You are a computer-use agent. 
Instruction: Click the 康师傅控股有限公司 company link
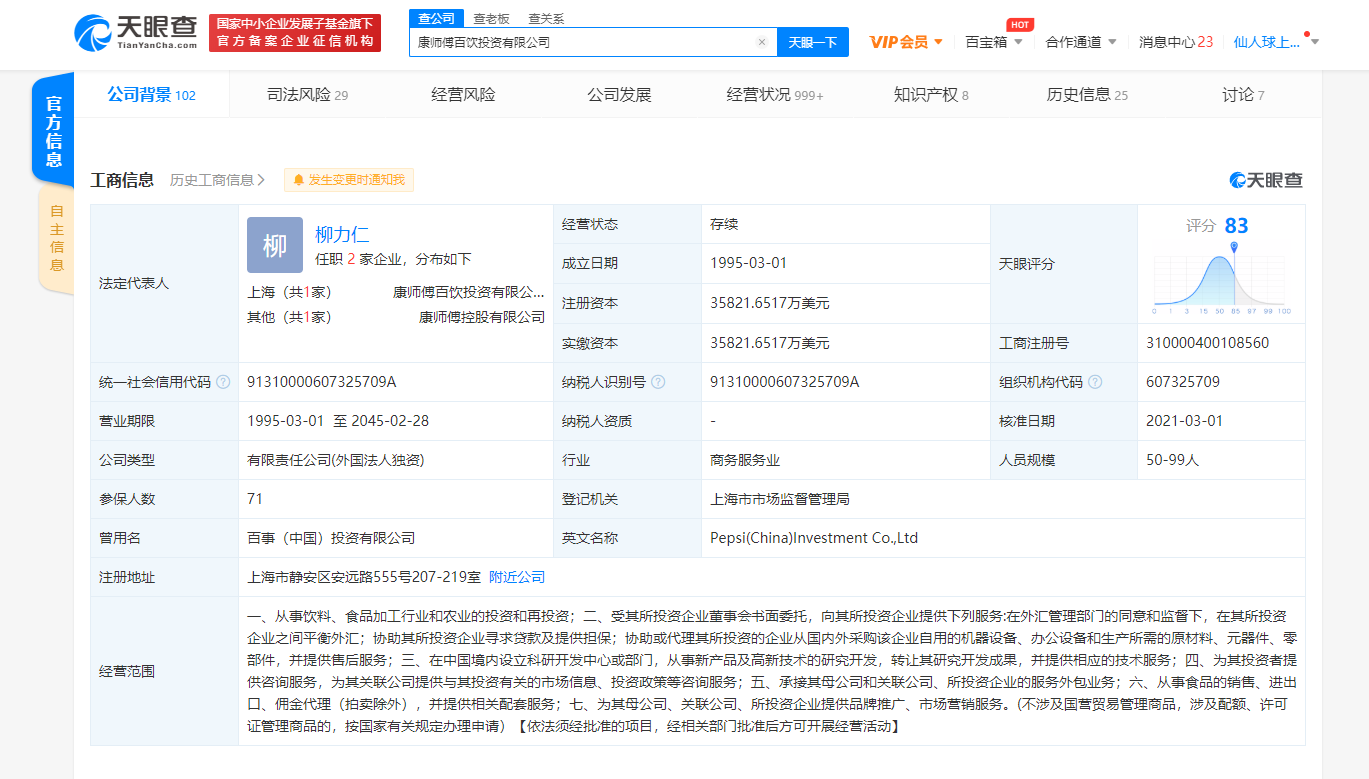click(482, 317)
